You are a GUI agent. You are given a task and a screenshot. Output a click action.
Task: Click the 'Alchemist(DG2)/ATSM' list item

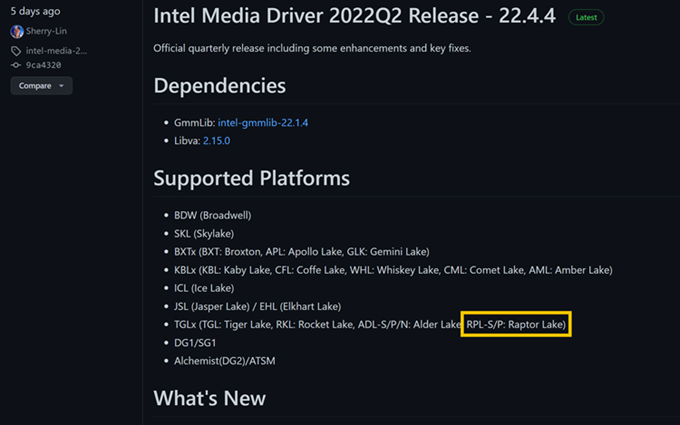click(x=224, y=361)
